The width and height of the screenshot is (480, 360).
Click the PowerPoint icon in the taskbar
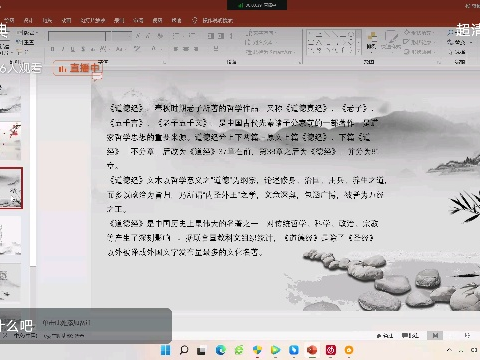point(312,350)
